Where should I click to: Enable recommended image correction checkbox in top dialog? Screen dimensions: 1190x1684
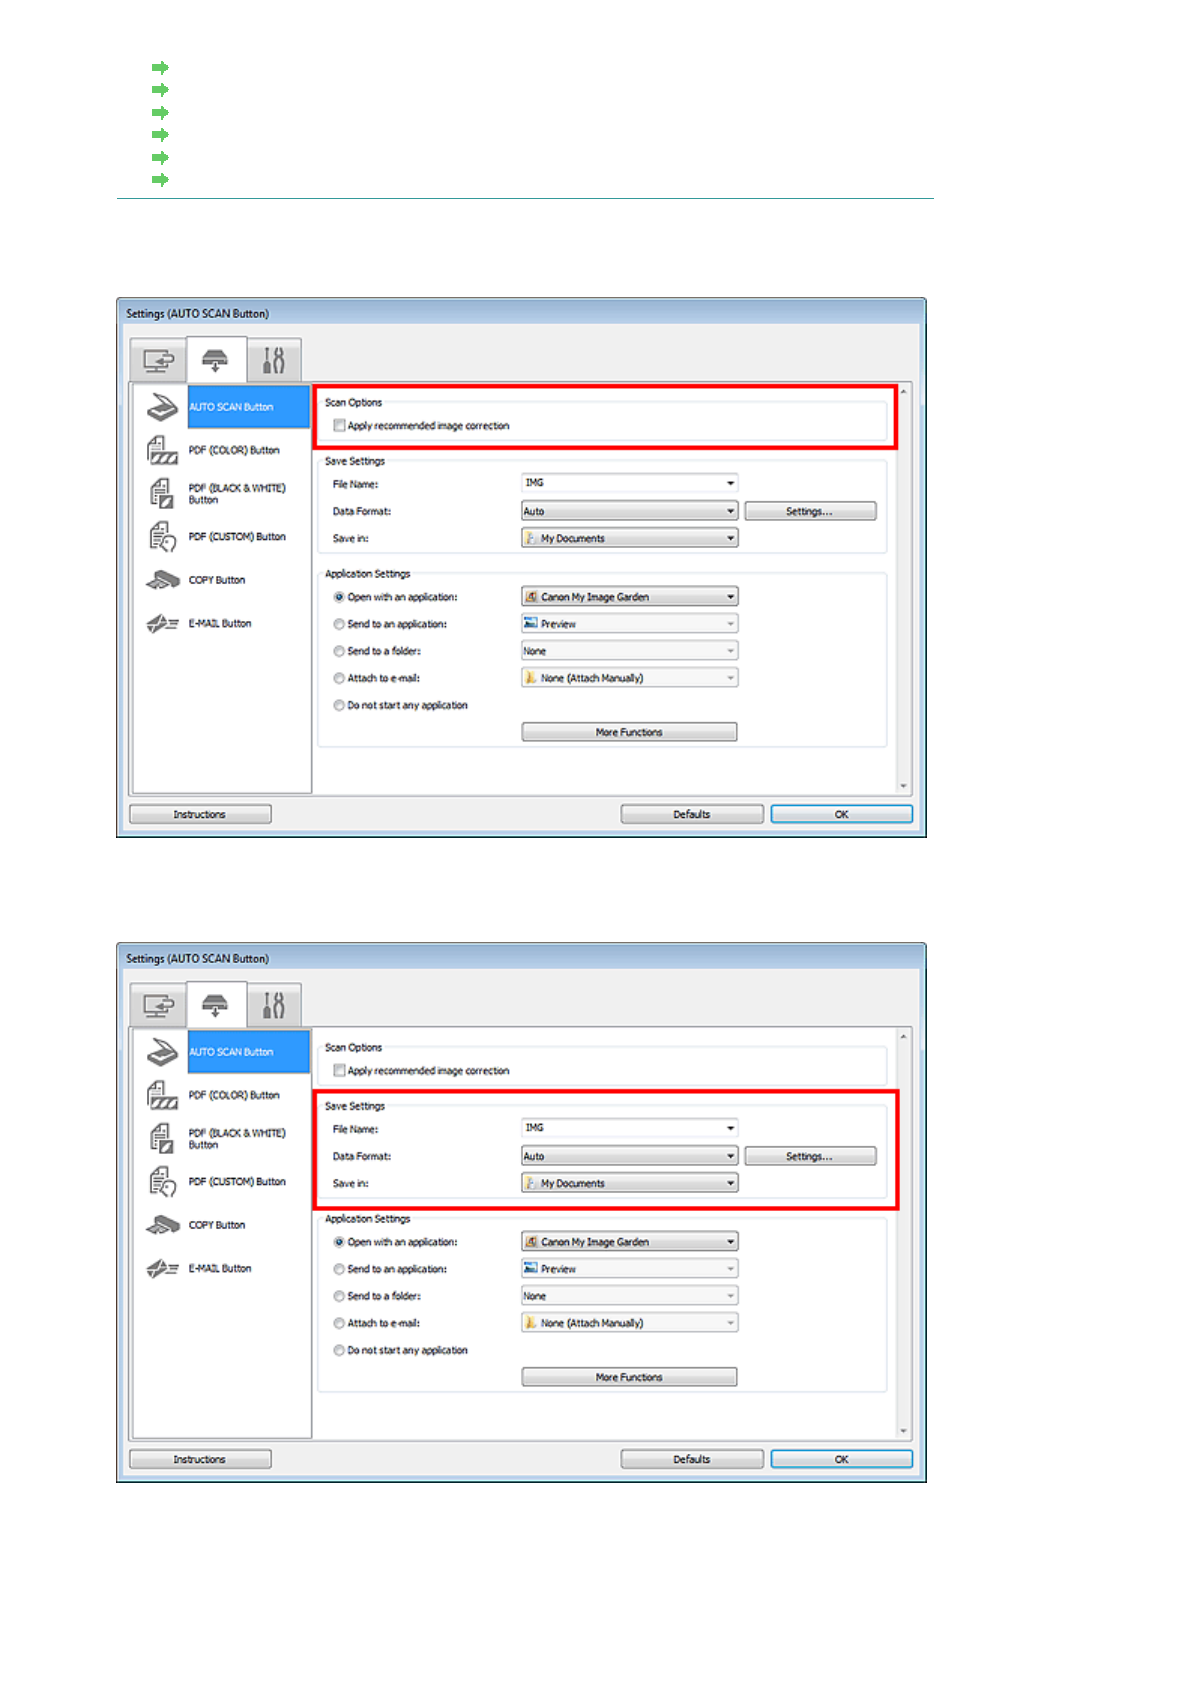(340, 426)
